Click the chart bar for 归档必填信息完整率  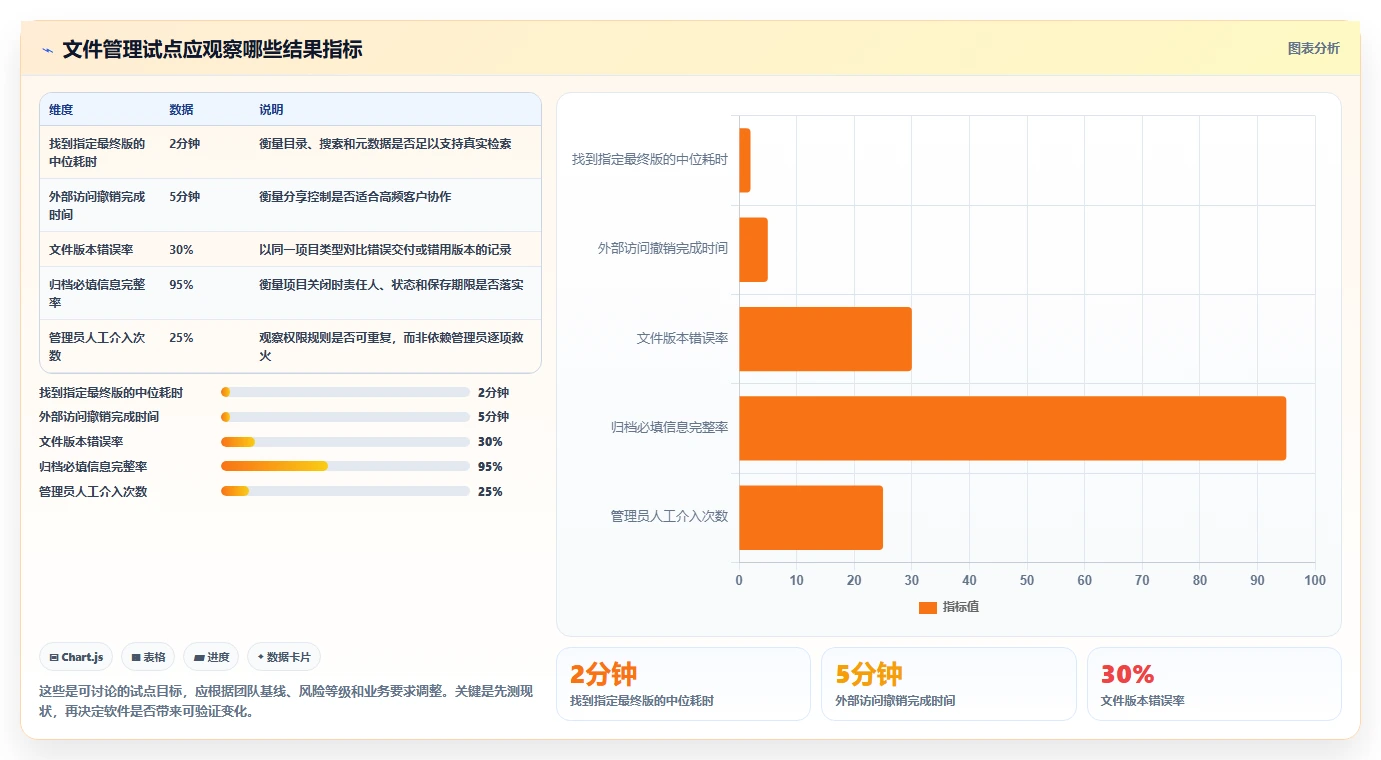[1012, 428]
